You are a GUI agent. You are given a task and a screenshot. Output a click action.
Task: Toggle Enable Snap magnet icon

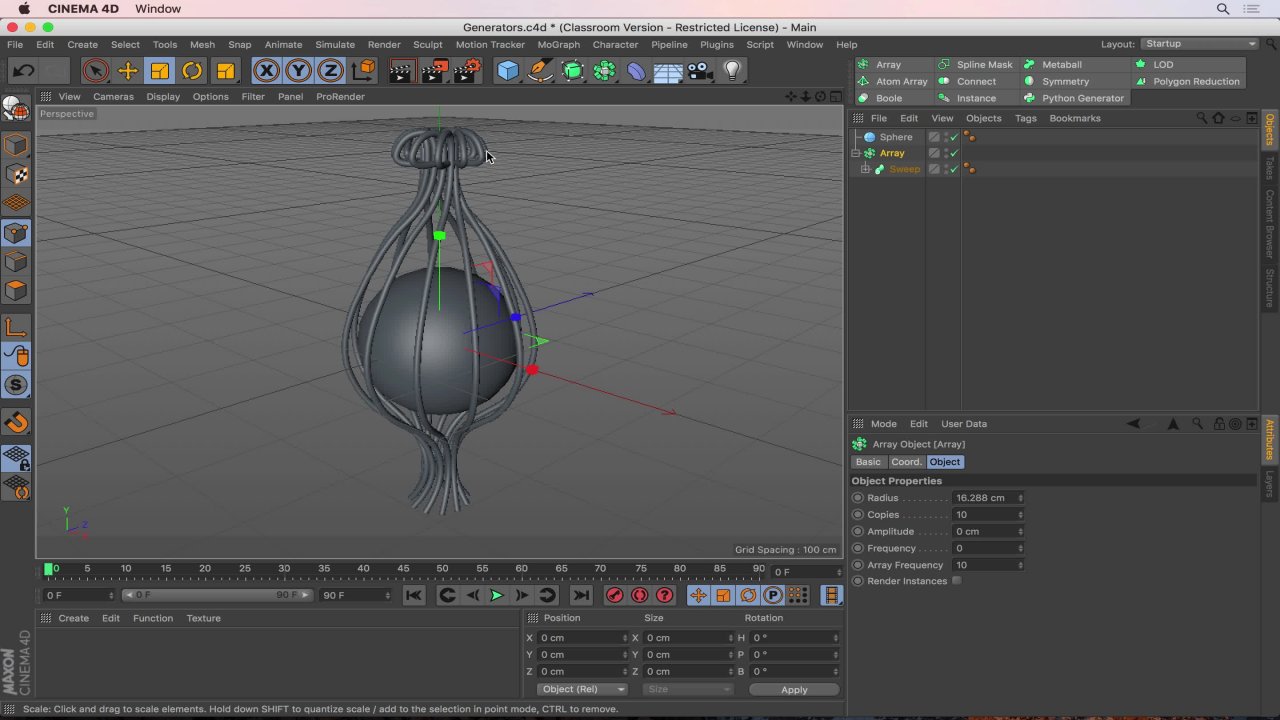(16, 422)
